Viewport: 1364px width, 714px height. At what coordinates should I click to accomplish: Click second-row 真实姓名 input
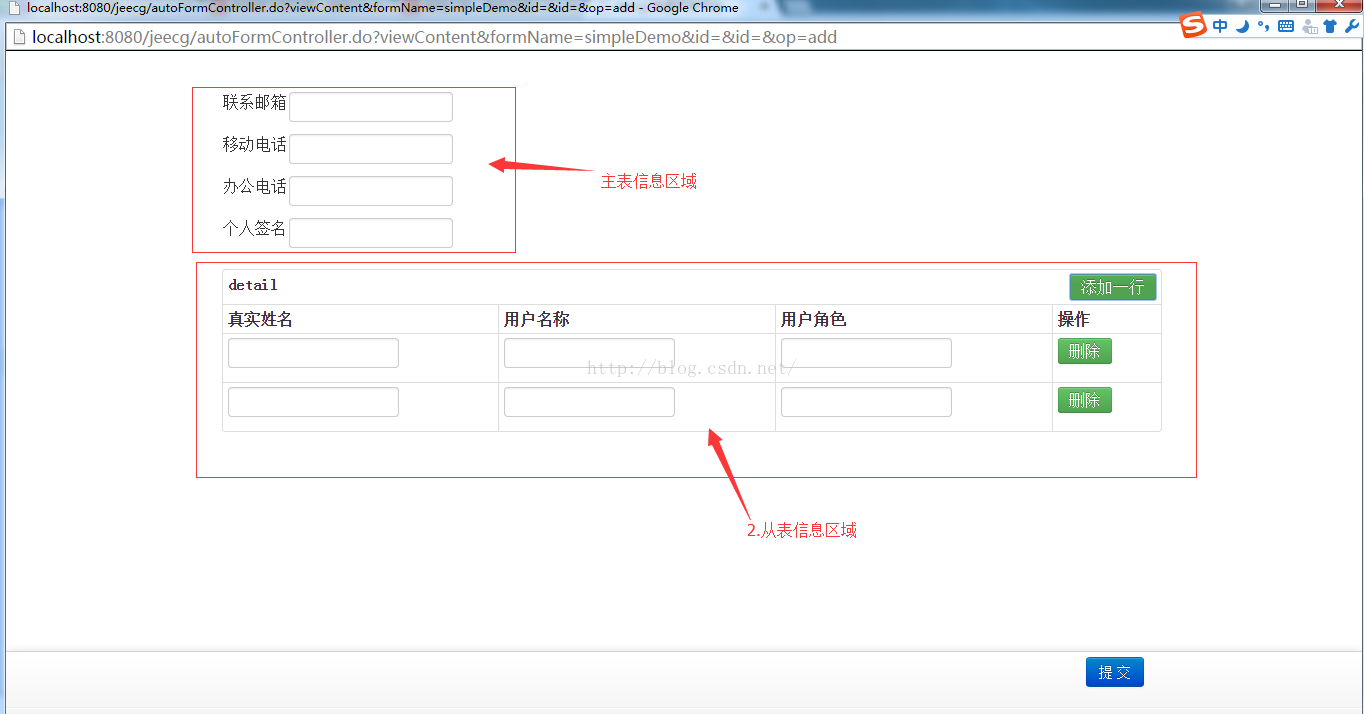click(313, 402)
